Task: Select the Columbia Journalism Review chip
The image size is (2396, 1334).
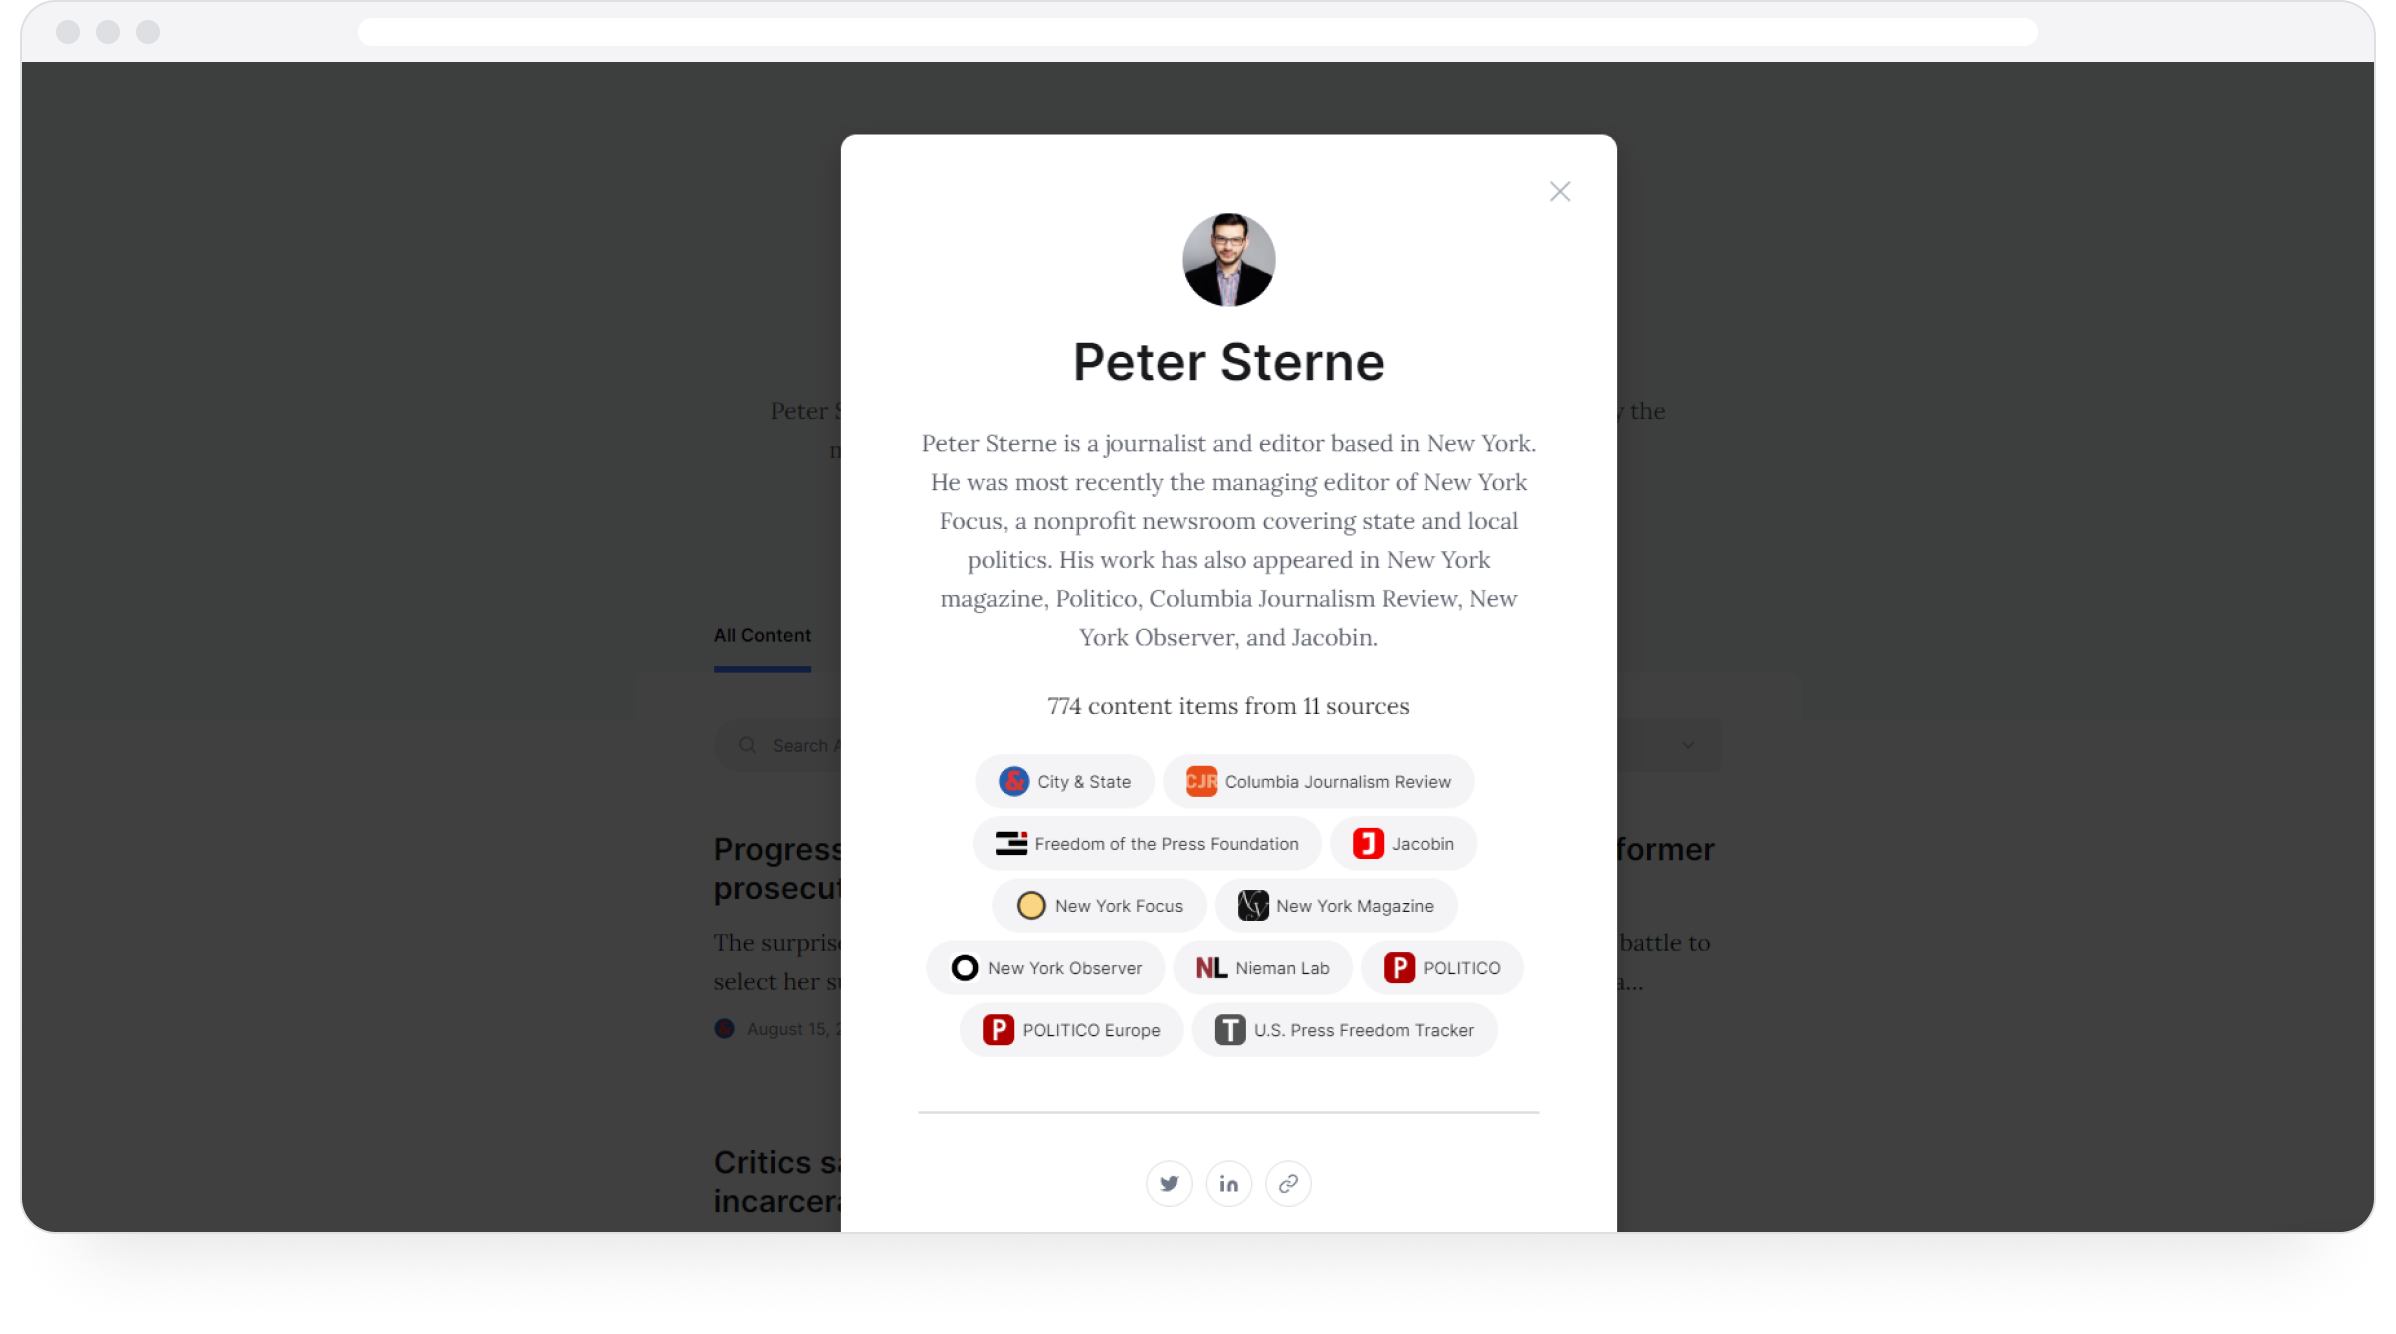Action: click(x=1319, y=782)
